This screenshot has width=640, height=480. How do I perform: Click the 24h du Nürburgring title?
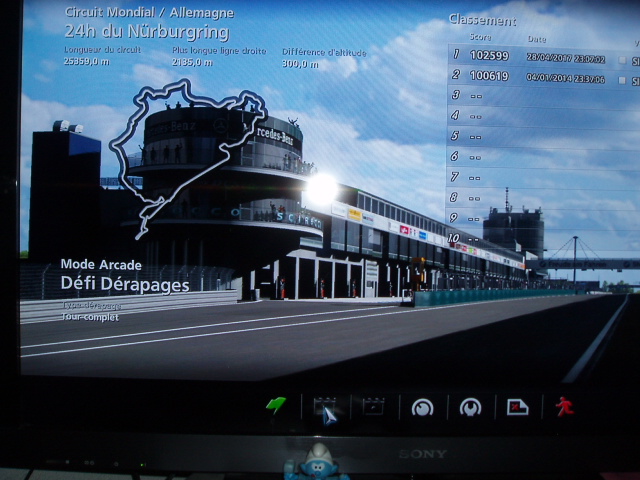click(139, 32)
